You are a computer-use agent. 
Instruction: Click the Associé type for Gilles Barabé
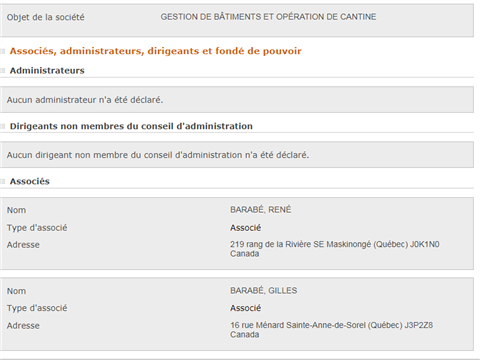click(x=245, y=308)
